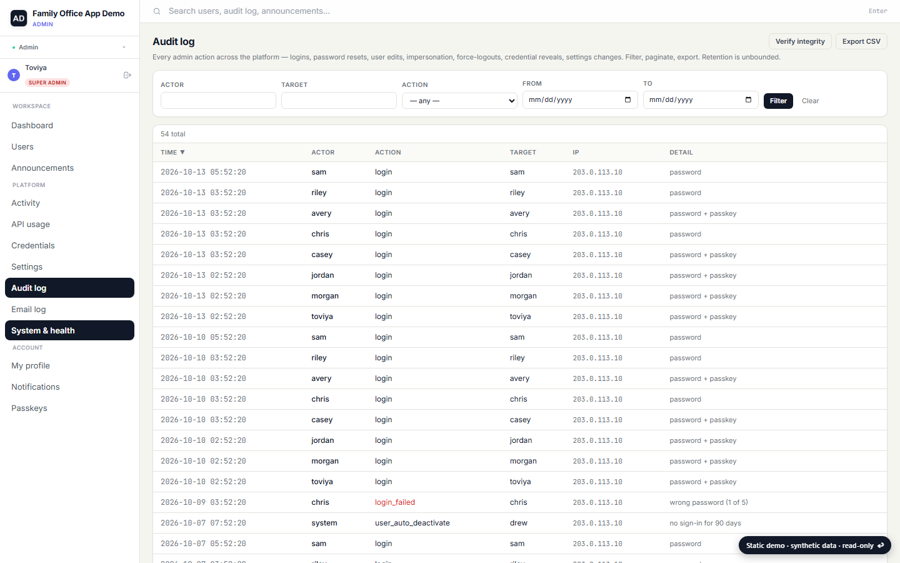Focus the Actor filter input
The height and width of the screenshot is (563, 900).
(218, 100)
